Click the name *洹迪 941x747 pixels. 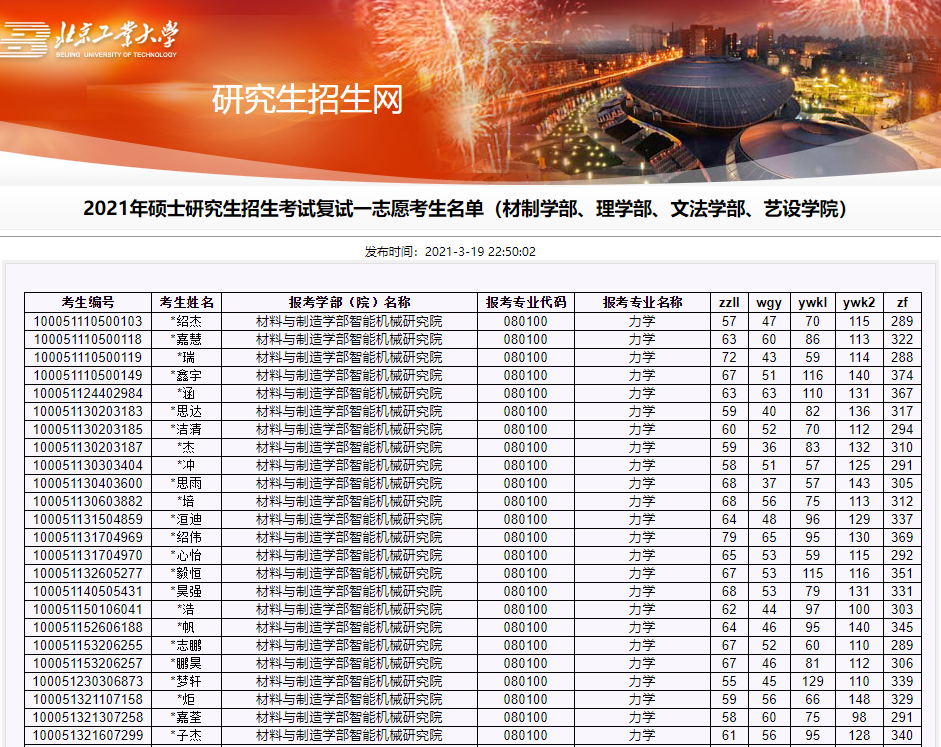tap(186, 520)
